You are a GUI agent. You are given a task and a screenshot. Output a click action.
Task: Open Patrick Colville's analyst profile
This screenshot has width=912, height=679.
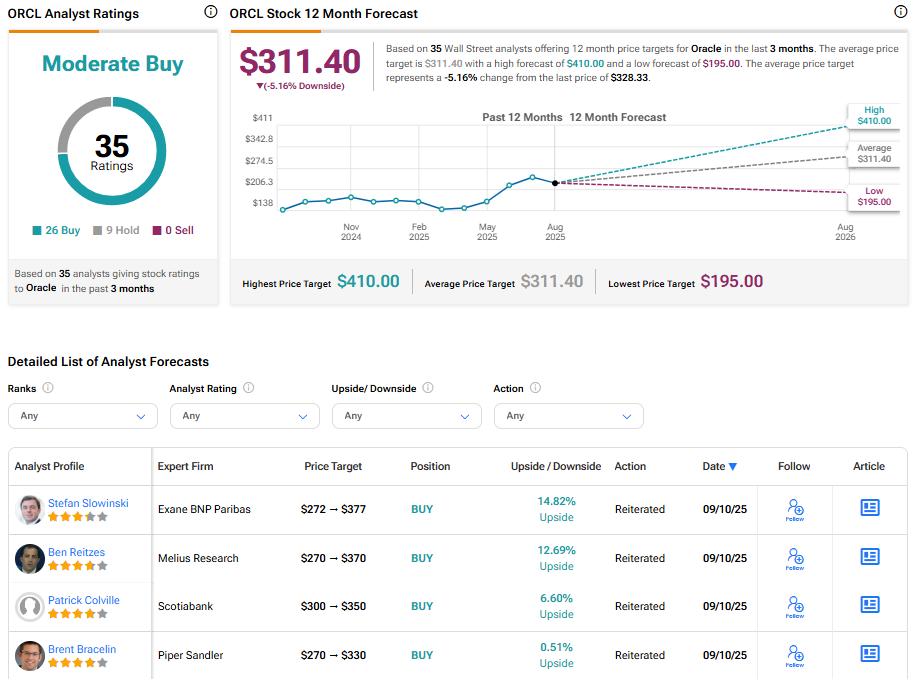(83, 600)
